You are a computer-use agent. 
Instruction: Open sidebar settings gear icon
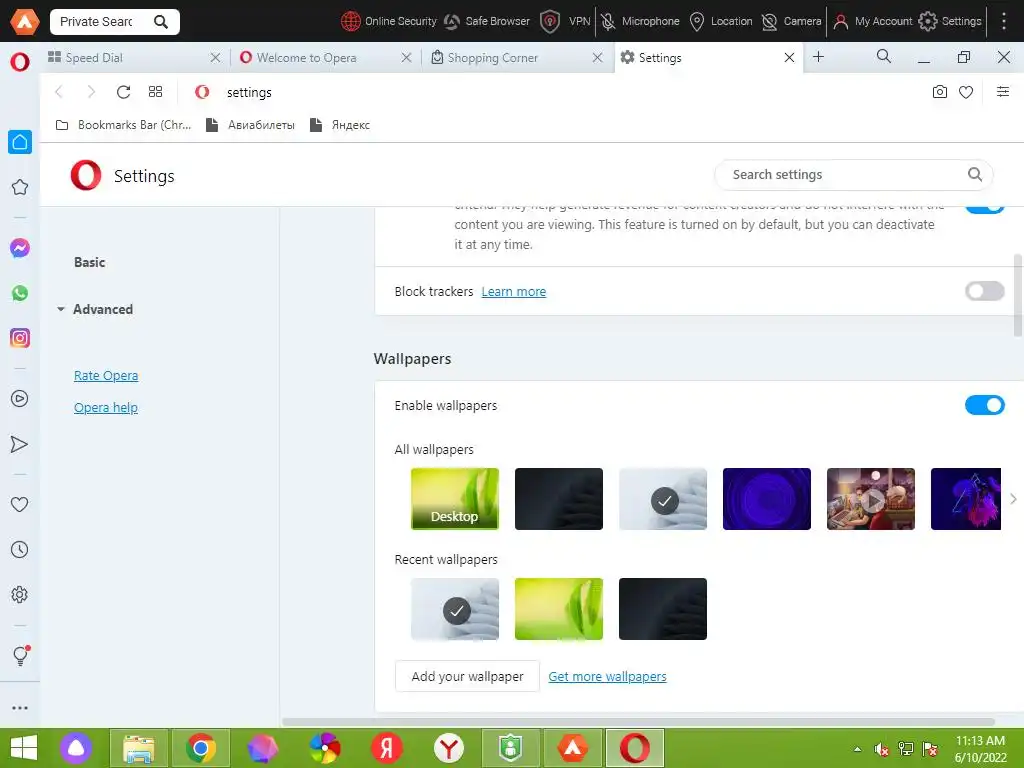click(20, 594)
